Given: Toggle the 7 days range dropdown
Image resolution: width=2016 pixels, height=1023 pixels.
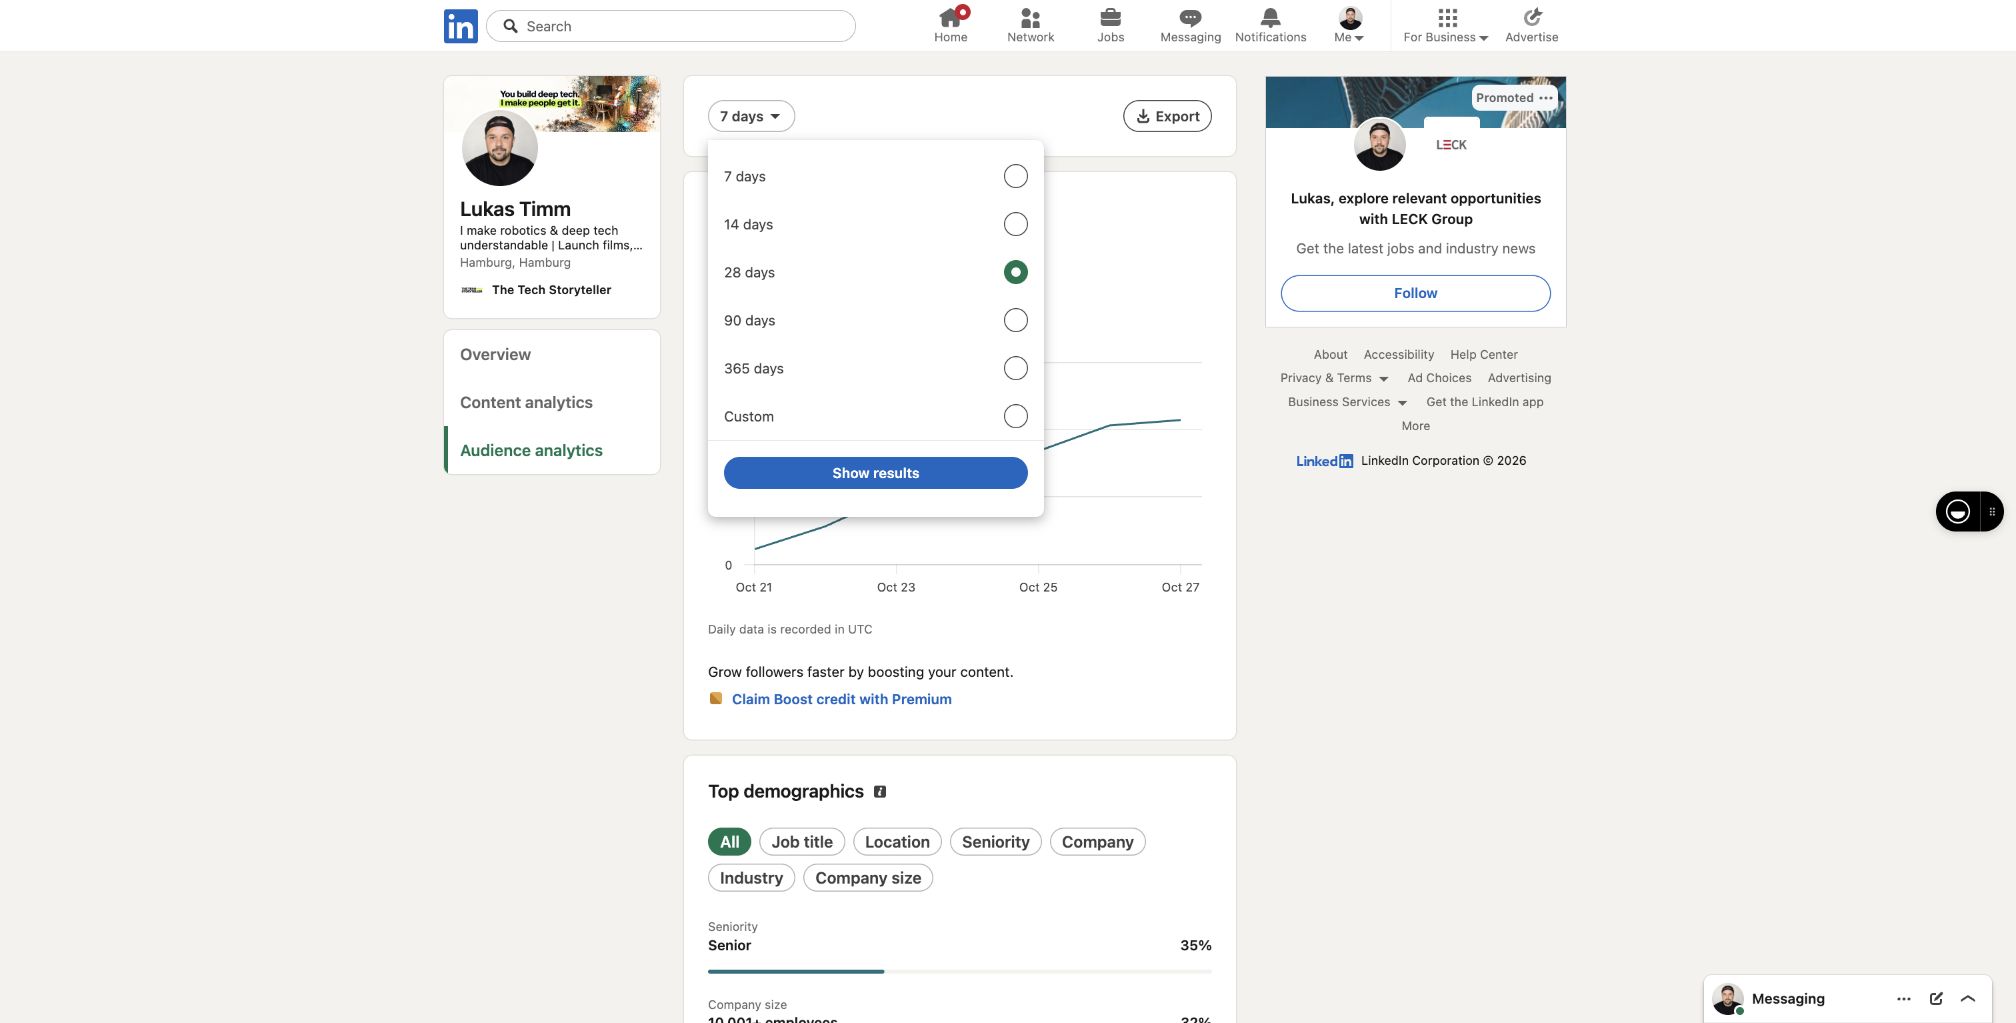Looking at the screenshot, I should pyautogui.click(x=751, y=116).
